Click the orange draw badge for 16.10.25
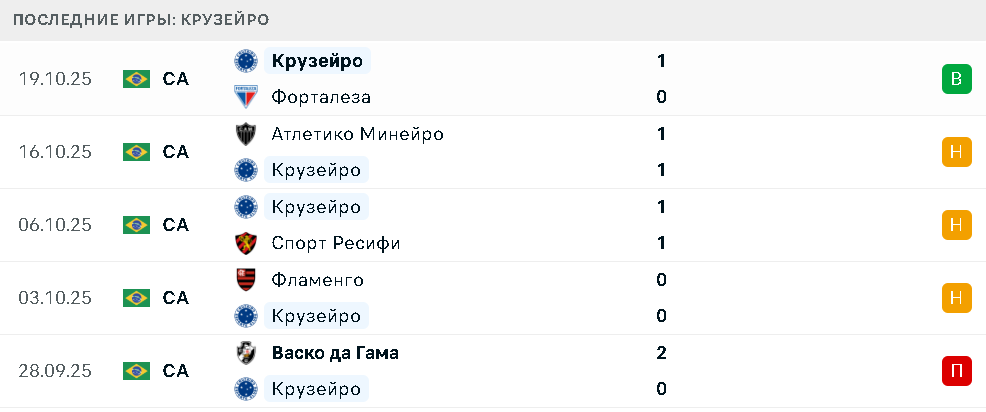986x412 pixels. pyautogui.click(x=956, y=152)
